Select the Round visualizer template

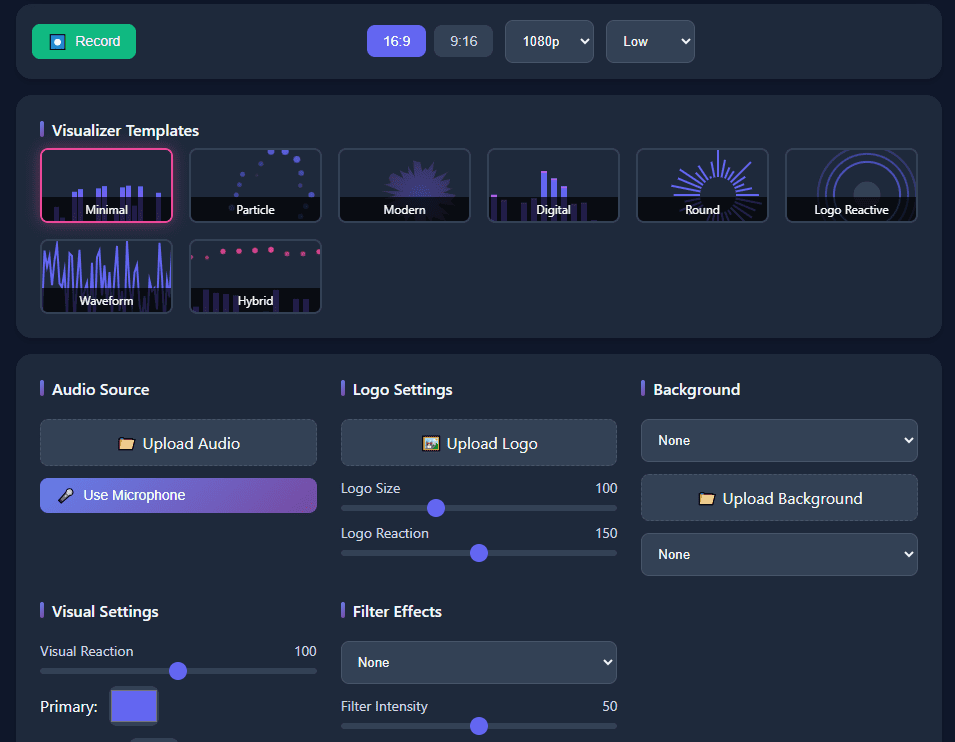tap(702, 184)
